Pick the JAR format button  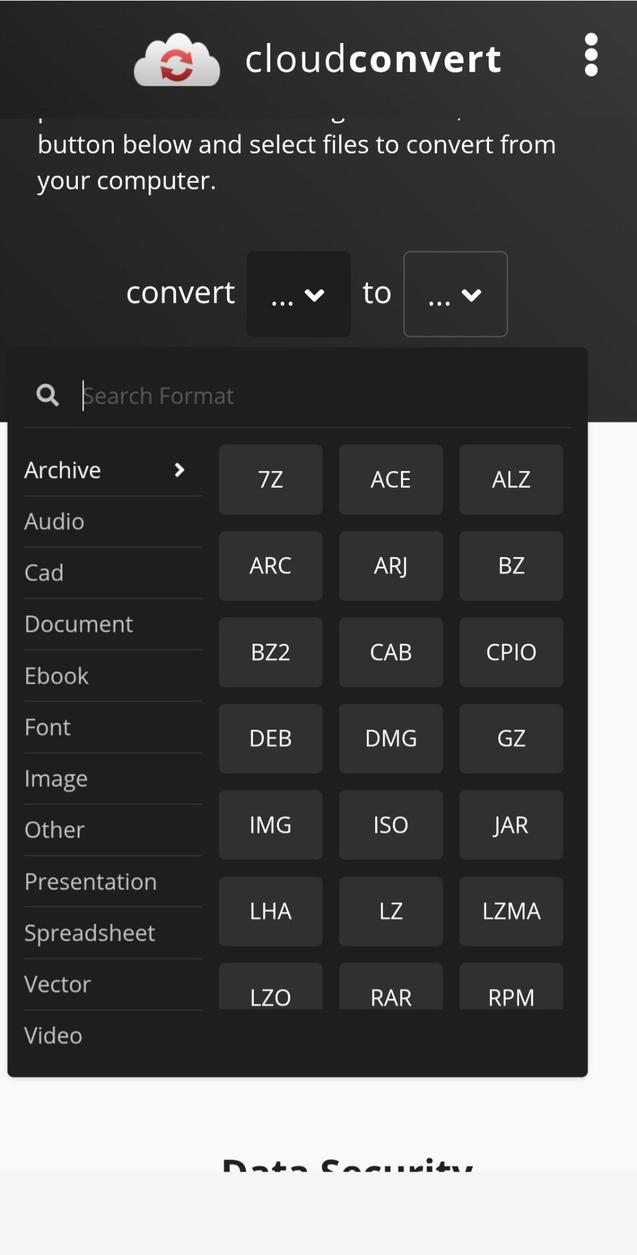511,824
